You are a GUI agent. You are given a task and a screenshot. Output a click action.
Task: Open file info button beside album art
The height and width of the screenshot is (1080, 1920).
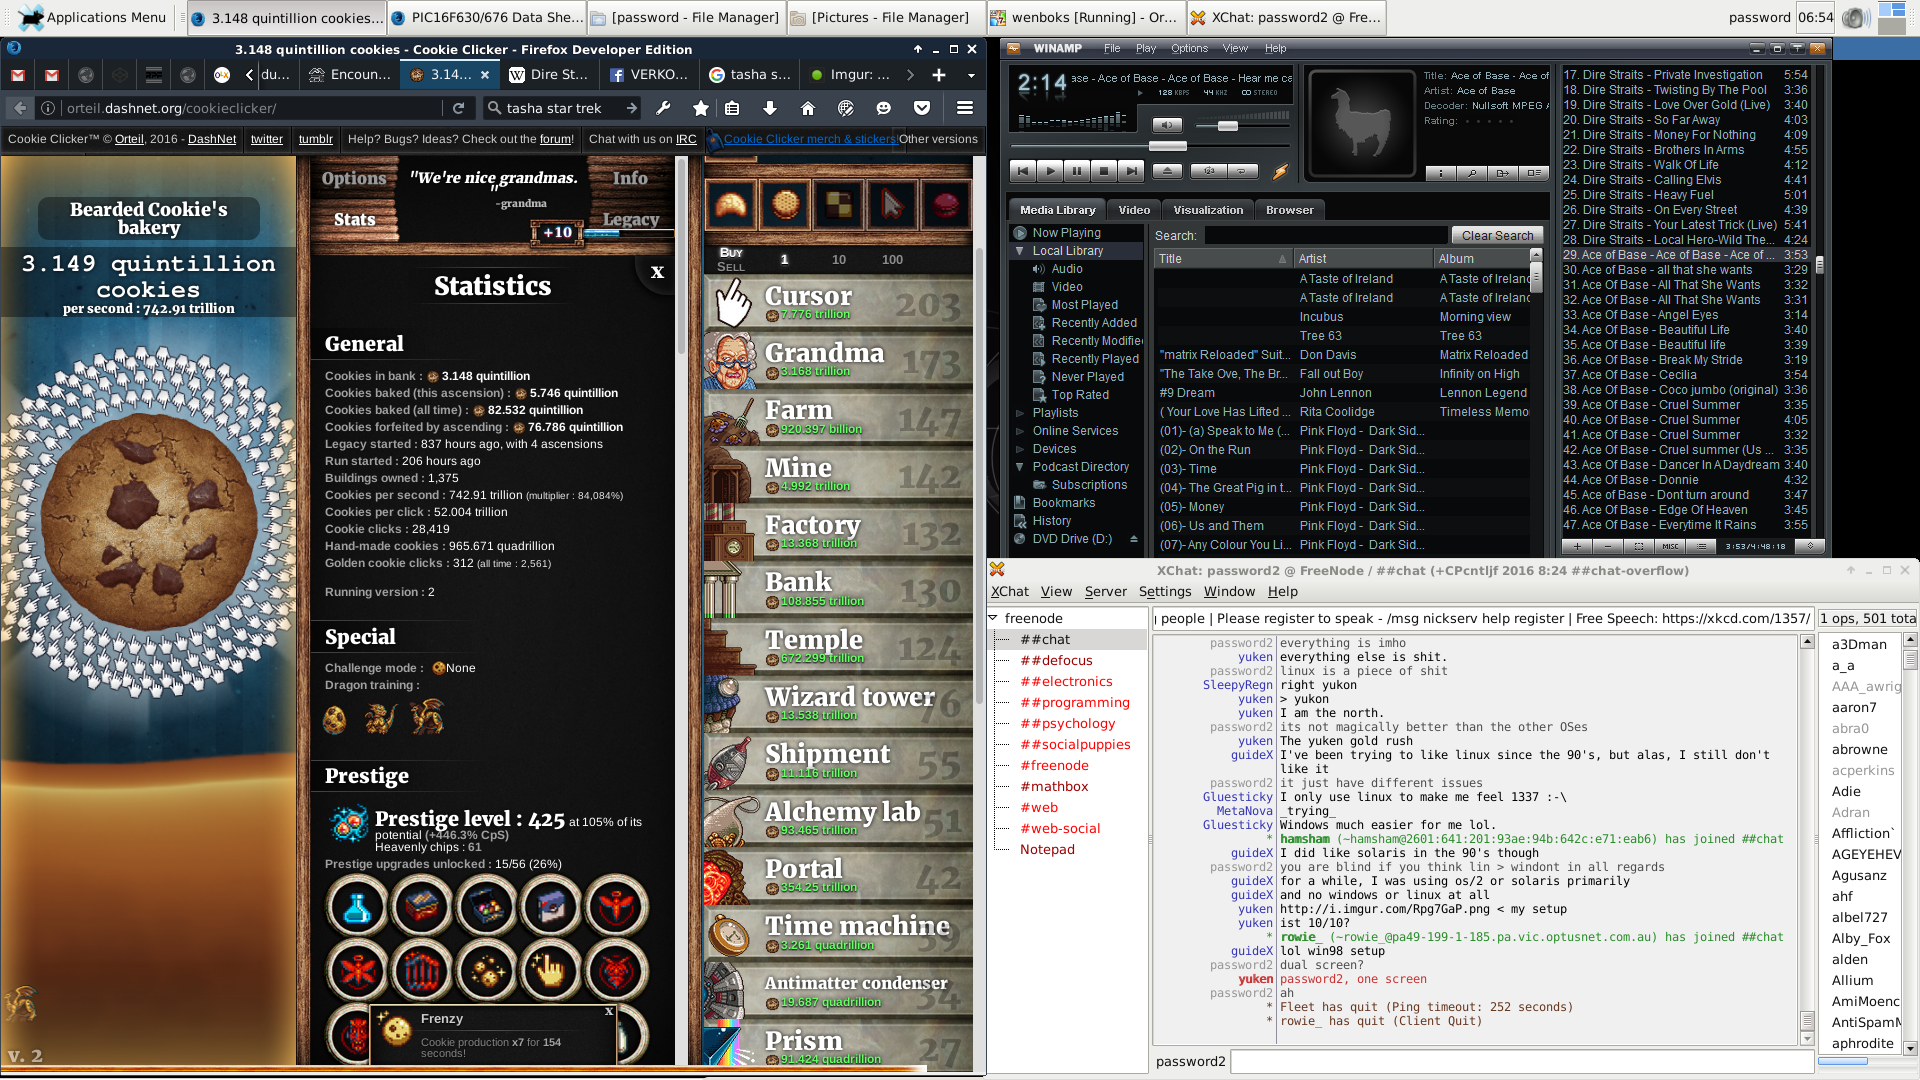pyautogui.click(x=1440, y=173)
